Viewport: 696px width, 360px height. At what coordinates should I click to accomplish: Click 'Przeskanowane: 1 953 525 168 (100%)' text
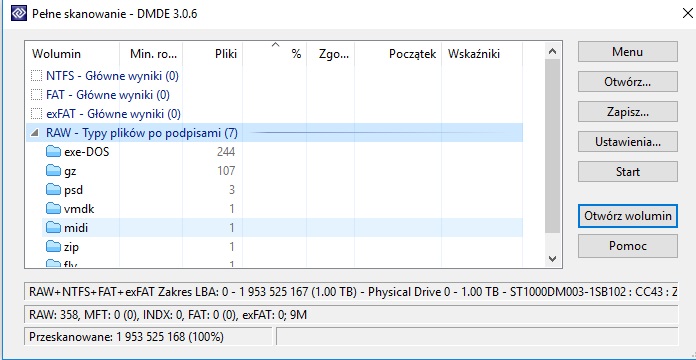tap(126, 337)
